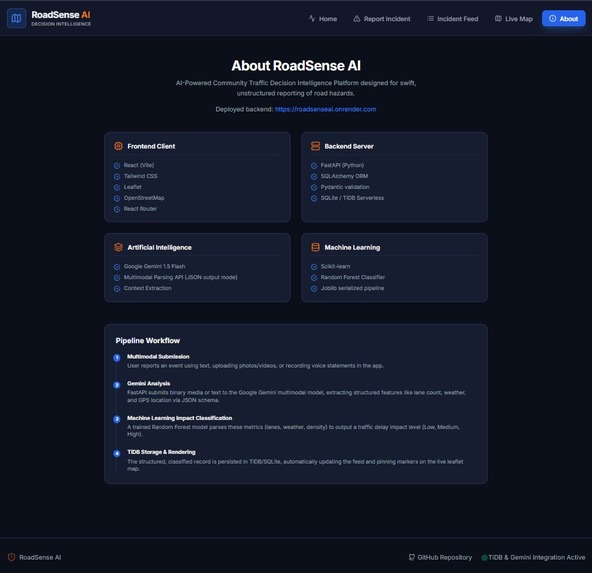Click the Frontend Client card title

point(151,146)
